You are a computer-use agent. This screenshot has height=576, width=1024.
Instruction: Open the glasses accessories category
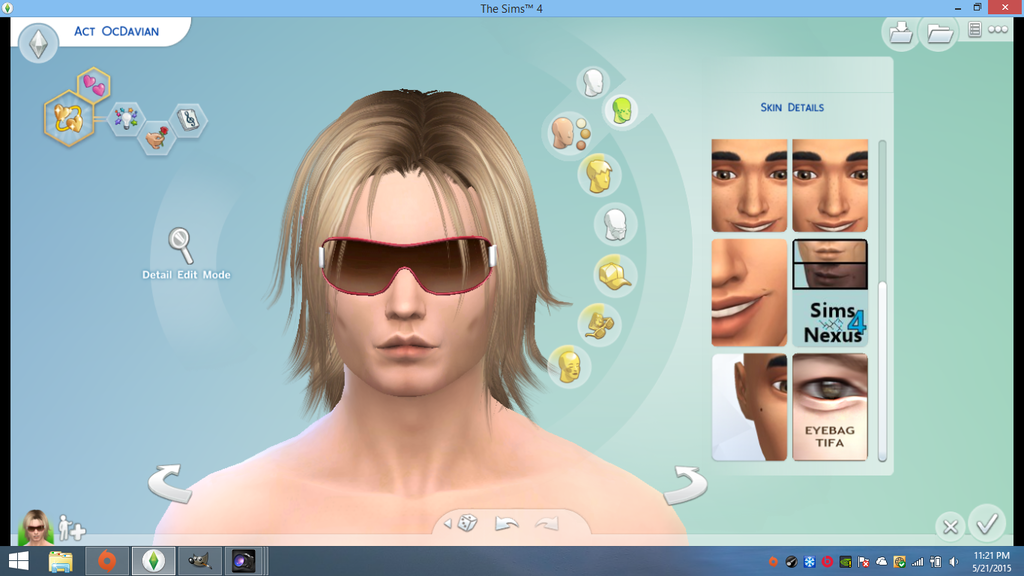pos(599,324)
